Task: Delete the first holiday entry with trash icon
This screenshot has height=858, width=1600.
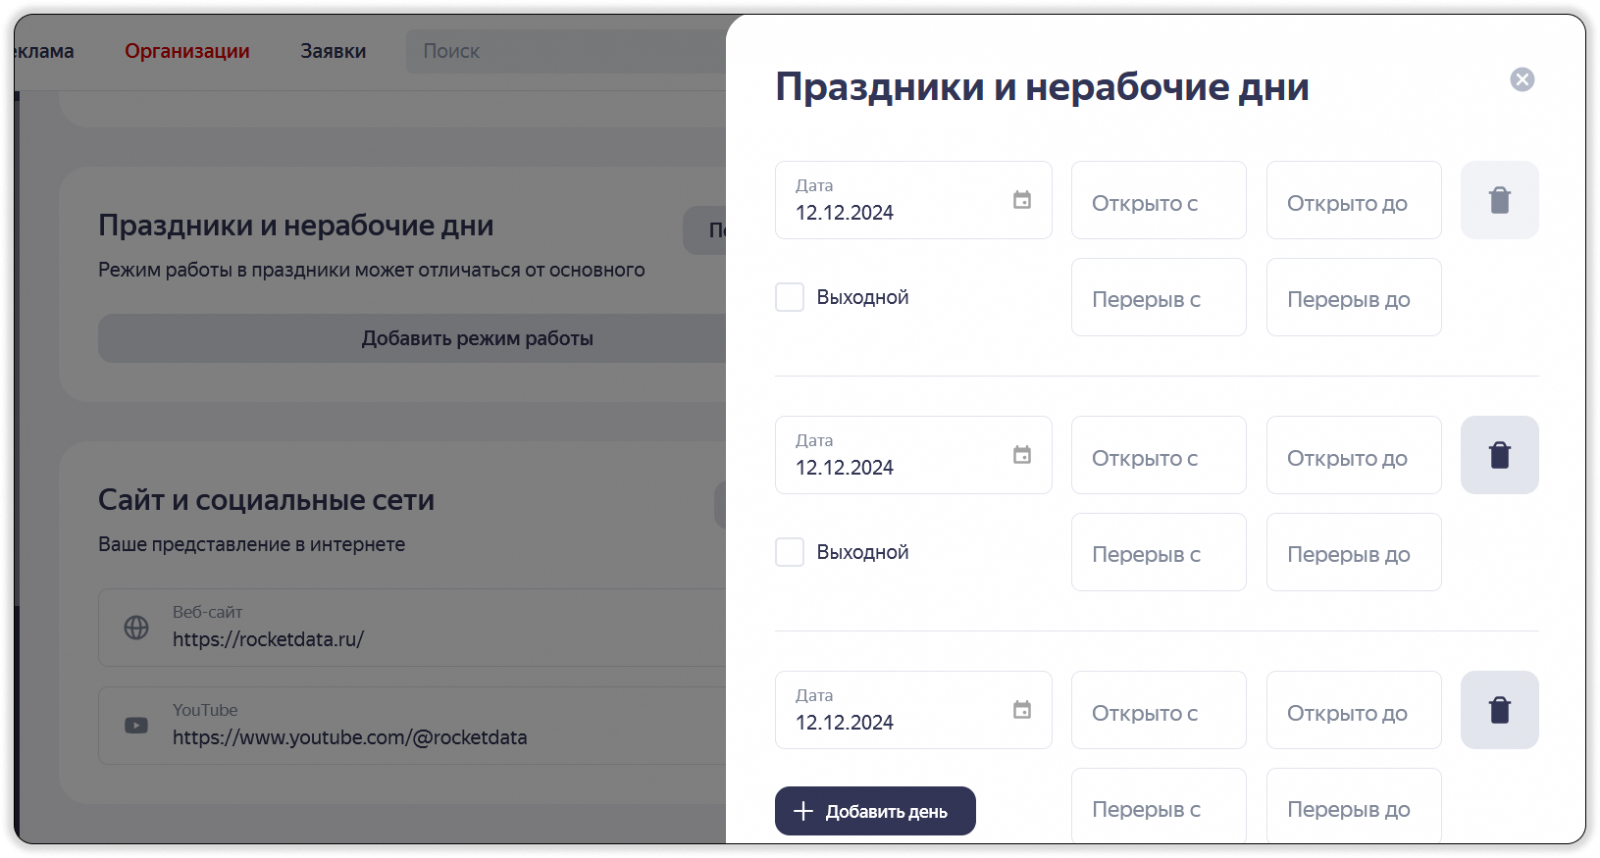Action: point(1499,200)
